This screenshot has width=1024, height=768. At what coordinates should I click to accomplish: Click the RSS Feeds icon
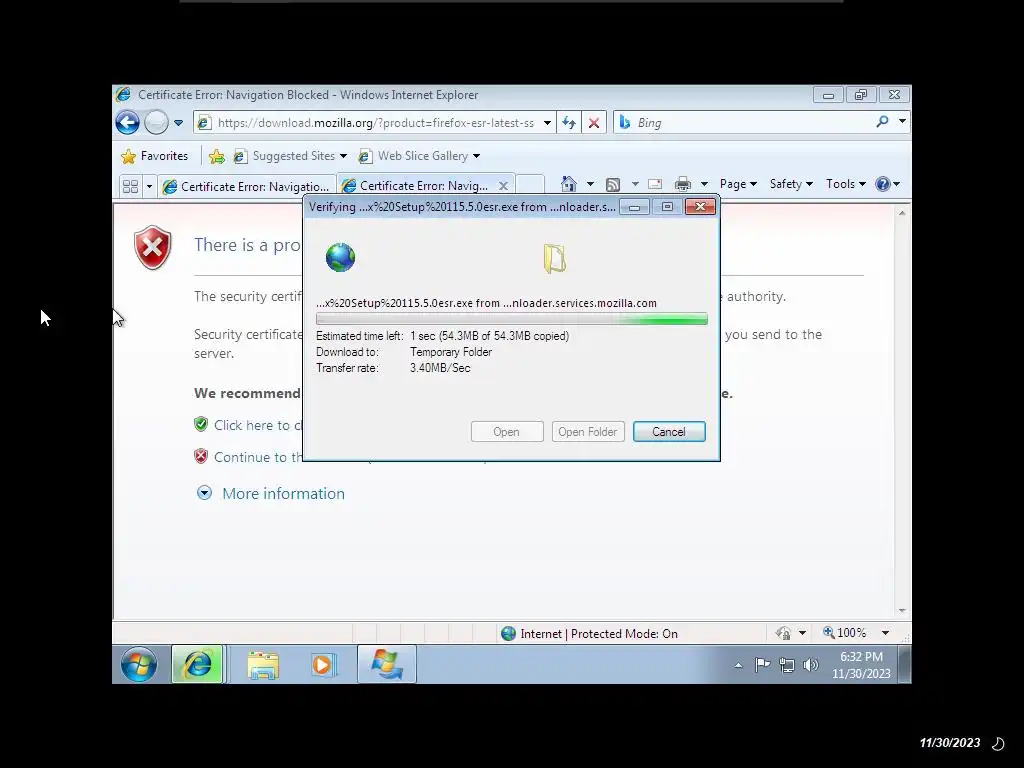[613, 184]
